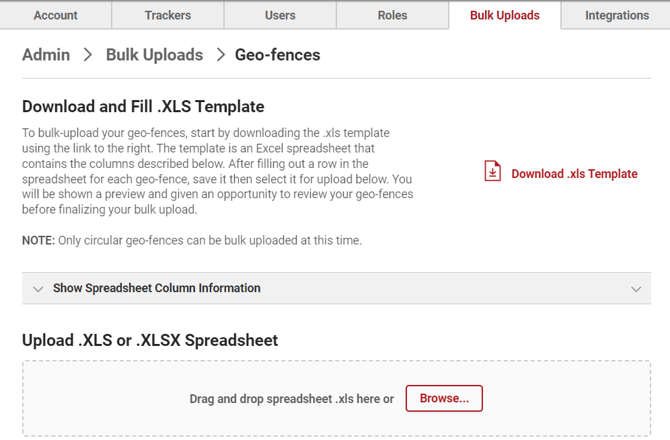Click the chevron arrow after Admin breadcrumb
This screenshot has width=670, height=440.
pos(88,55)
